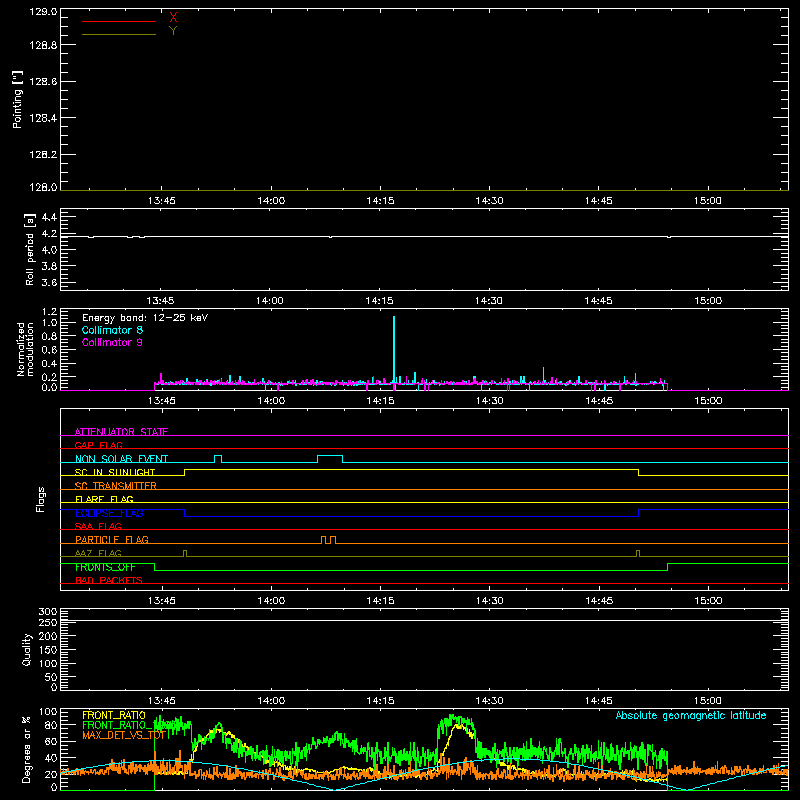The image size is (800, 800).
Task: Click the SC_TRANSMITTER flag label
Action: pyautogui.click(x=116, y=486)
